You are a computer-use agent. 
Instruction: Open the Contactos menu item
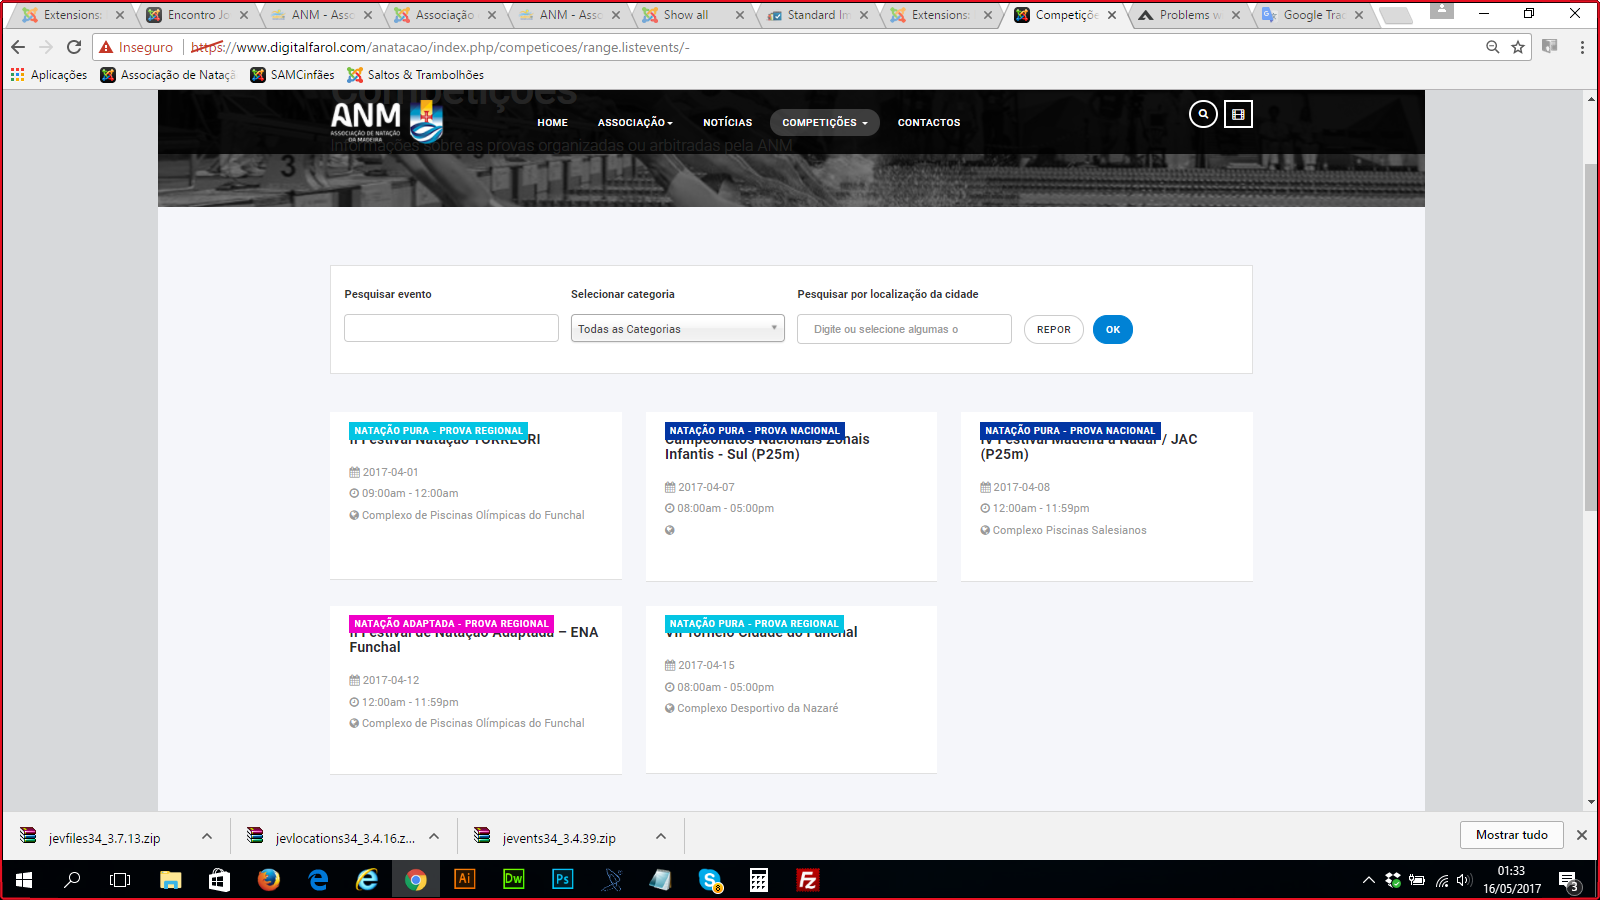929,123
